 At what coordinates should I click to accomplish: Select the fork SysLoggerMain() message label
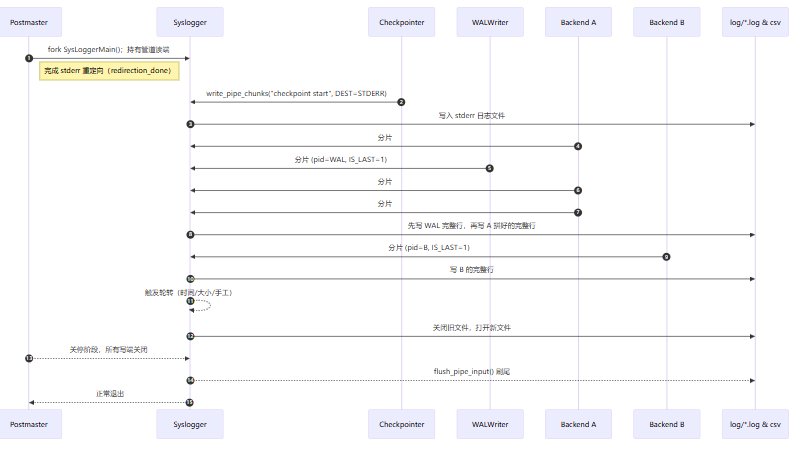(109, 49)
